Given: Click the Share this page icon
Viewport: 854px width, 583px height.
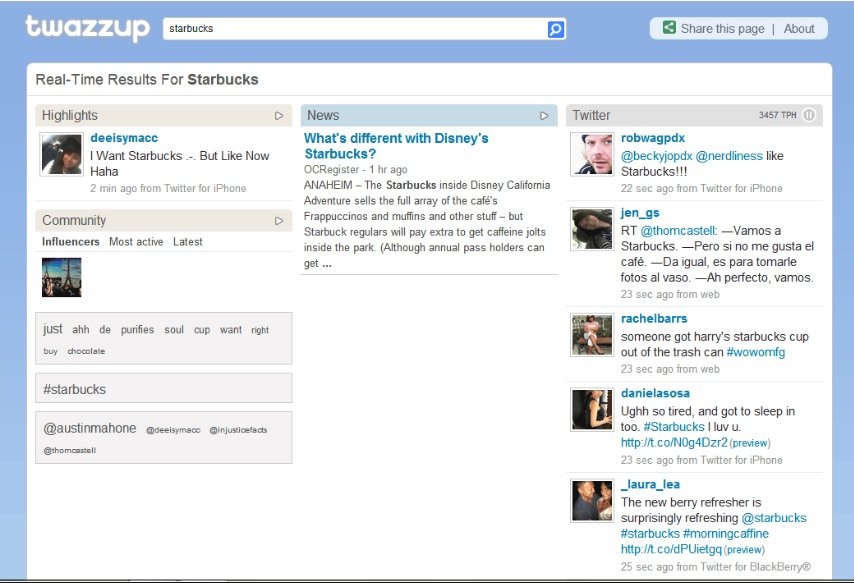Looking at the screenshot, I should (x=669, y=28).
